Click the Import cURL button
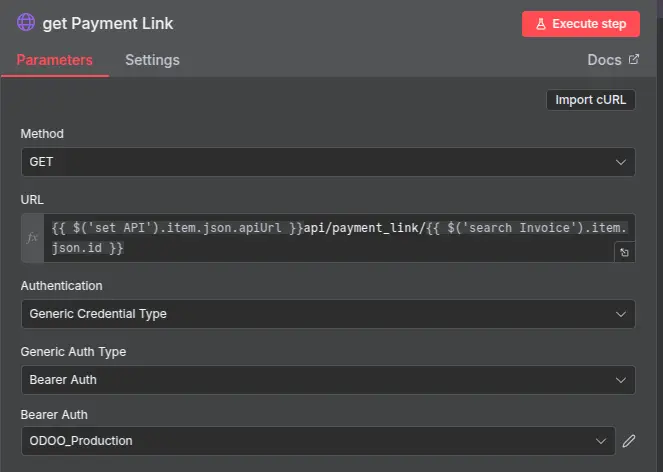The image size is (663, 472). (590, 100)
